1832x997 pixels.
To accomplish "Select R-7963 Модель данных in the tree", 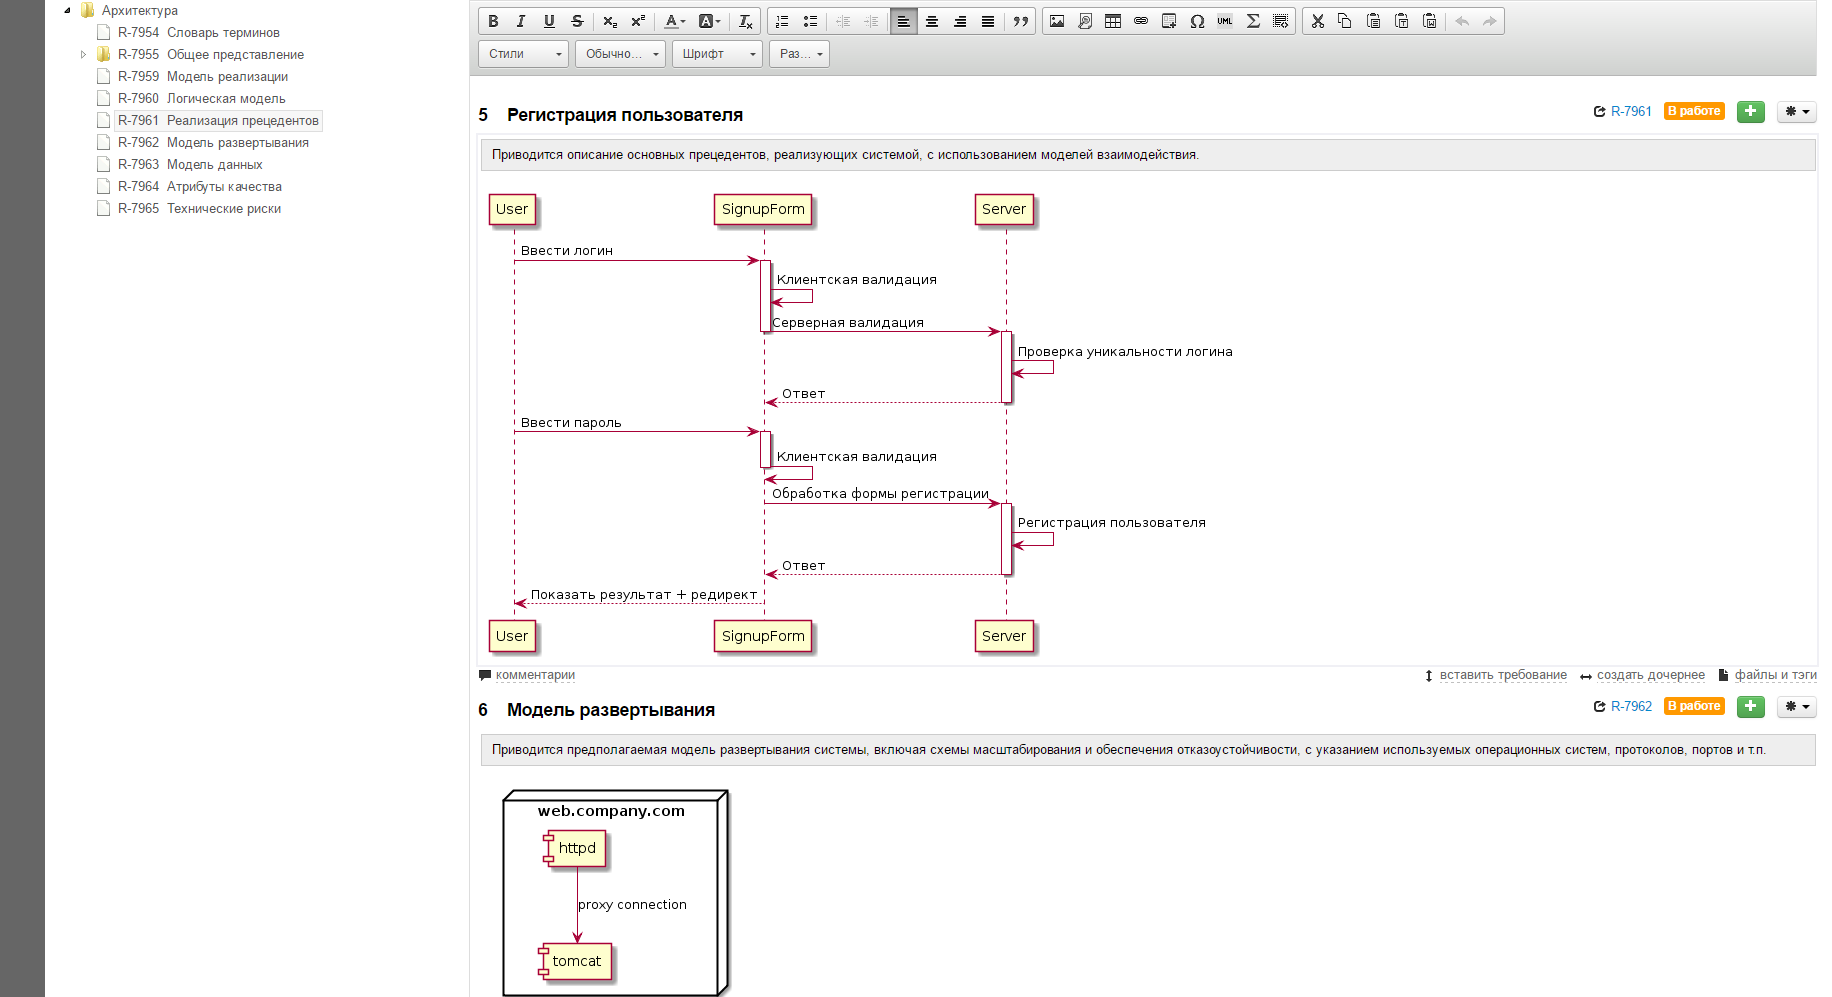I will [x=190, y=165].
